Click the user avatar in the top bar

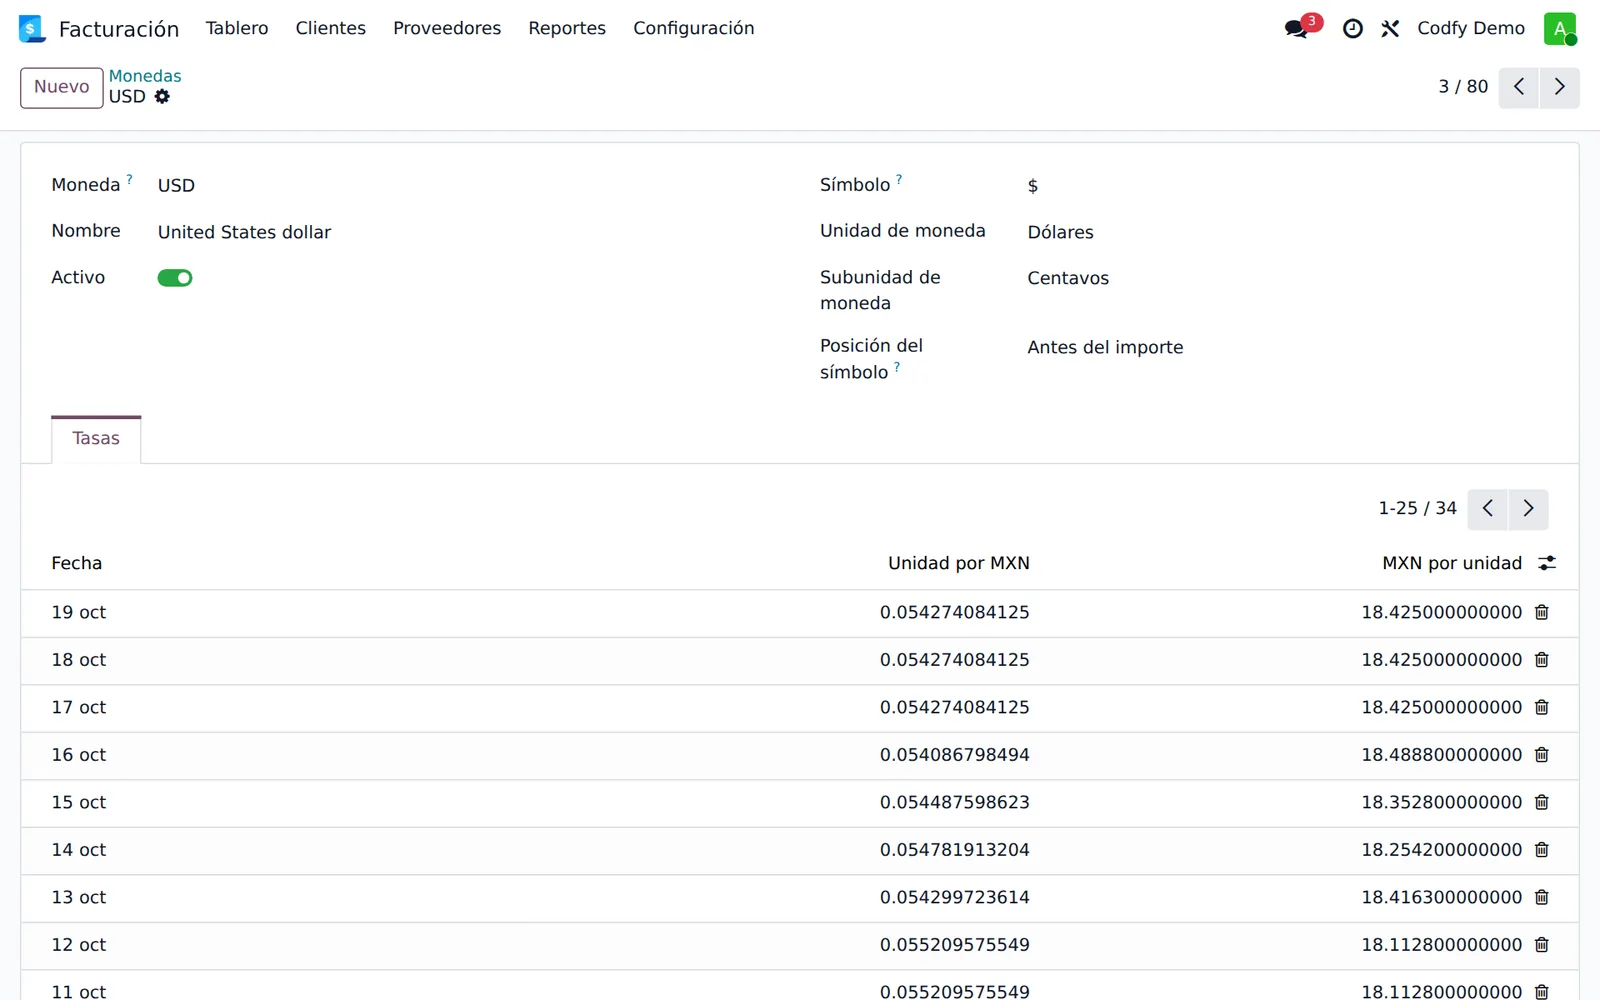(x=1560, y=28)
